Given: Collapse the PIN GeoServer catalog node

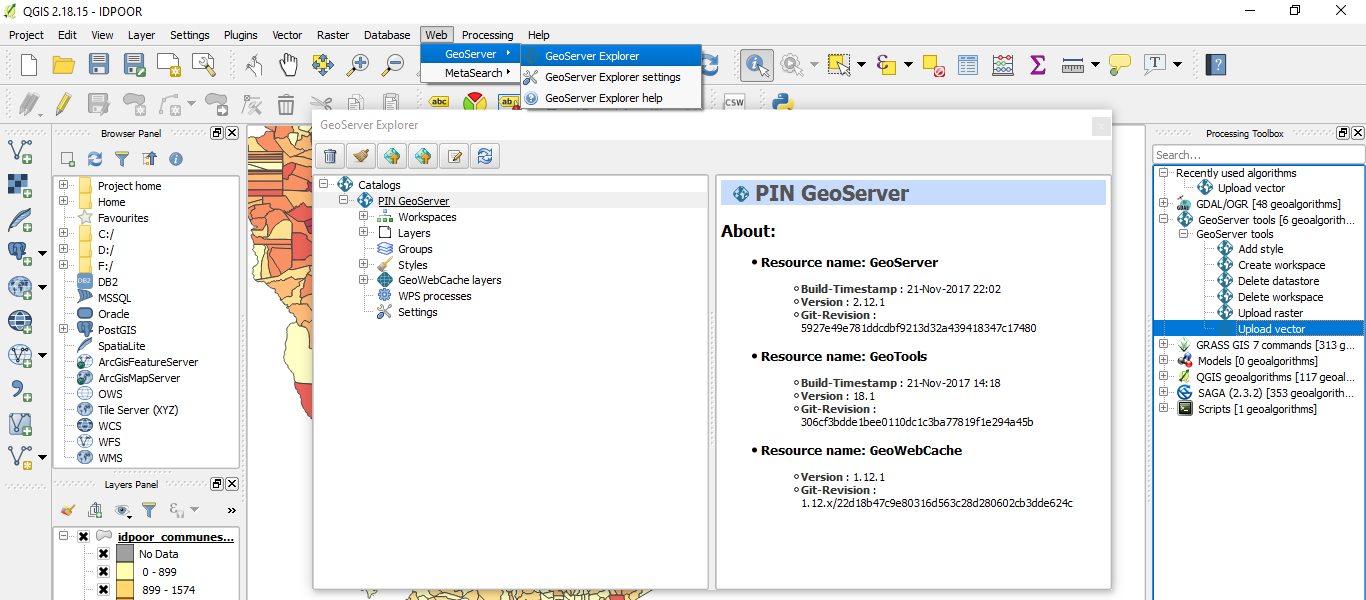Looking at the screenshot, I should click(344, 201).
